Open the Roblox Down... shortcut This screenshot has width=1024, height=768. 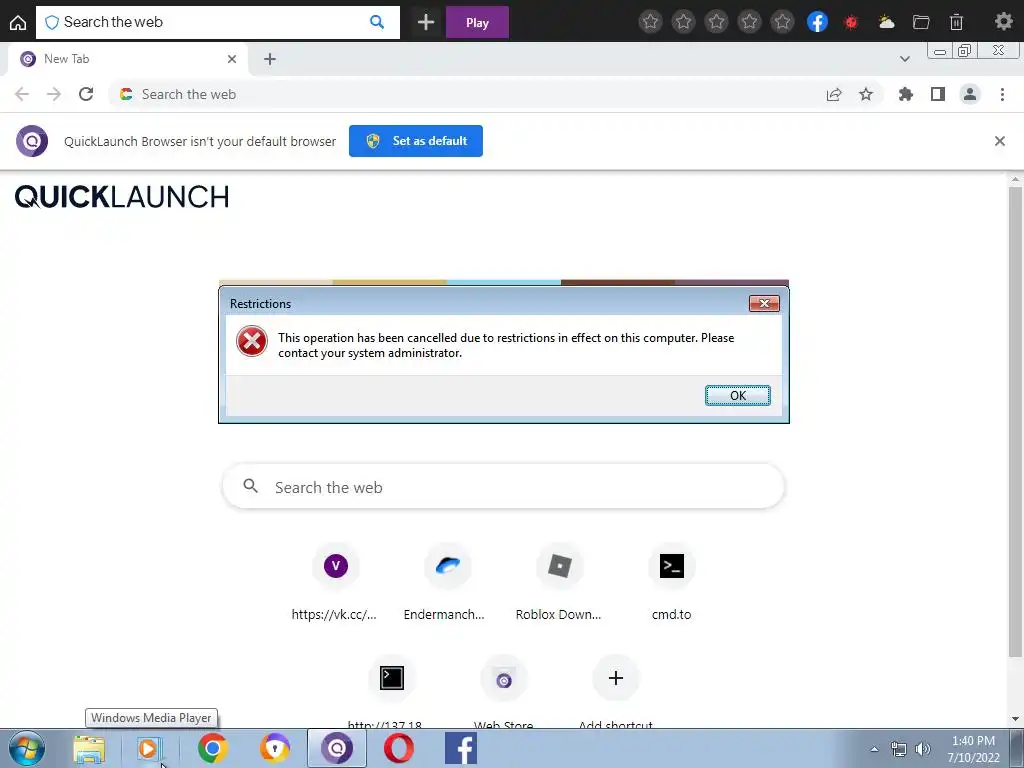click(559, 583)
